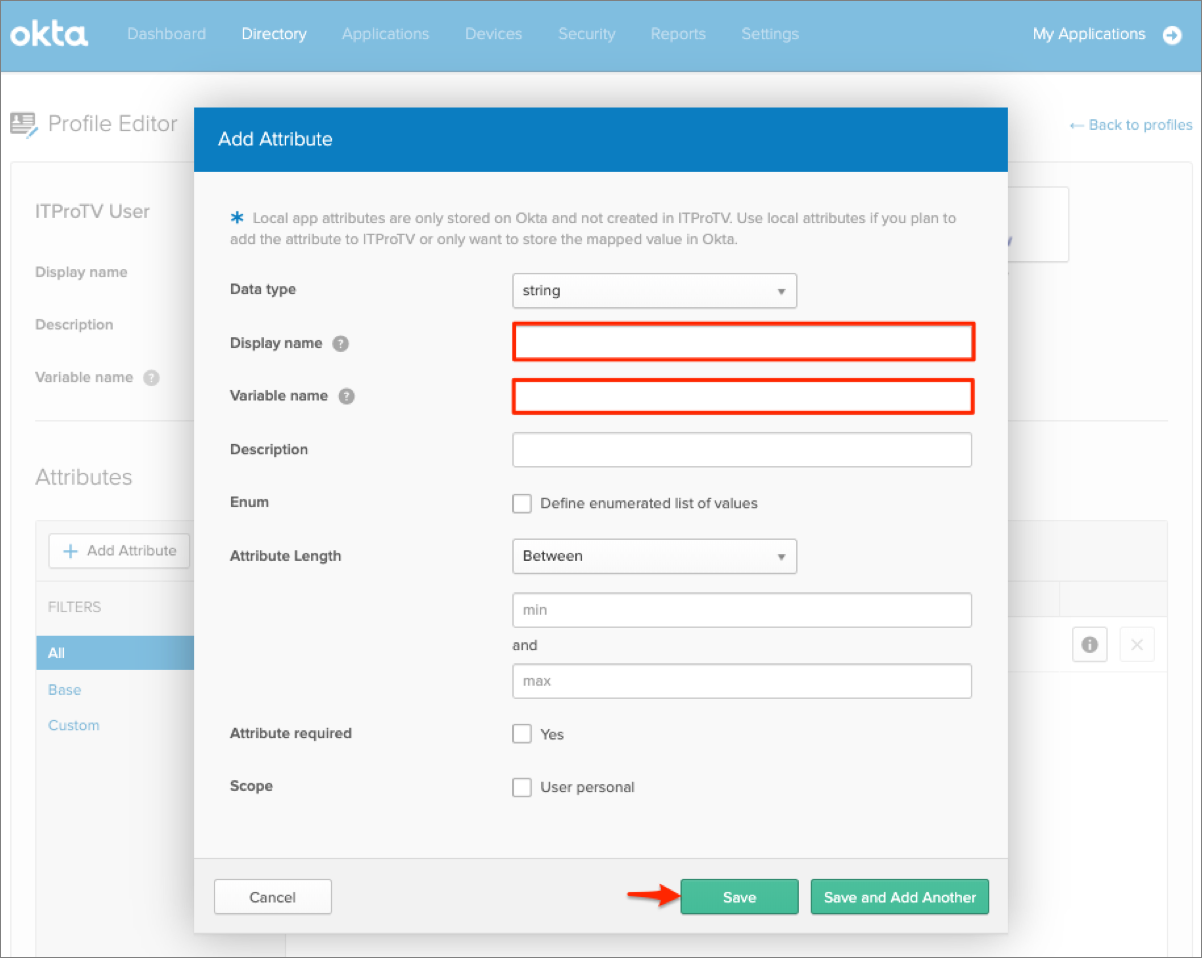Image resolution: width=1202 pixels, height=958 pixels.
Task: Click the Description input field in dialog
Action: coord(741,450)
